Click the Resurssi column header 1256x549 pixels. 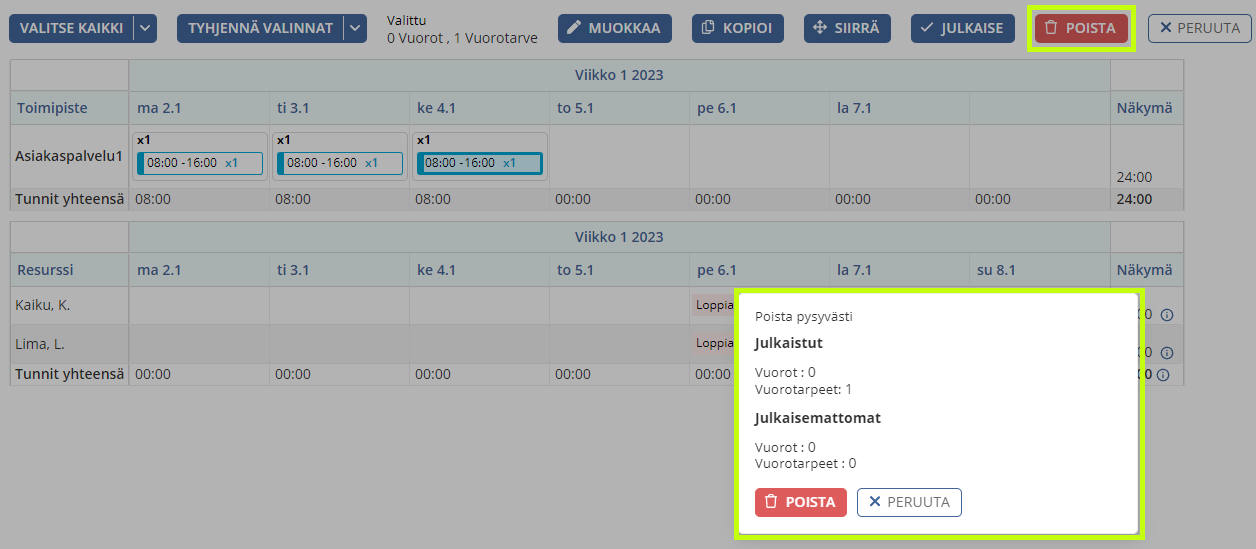[x=45, y=270]
